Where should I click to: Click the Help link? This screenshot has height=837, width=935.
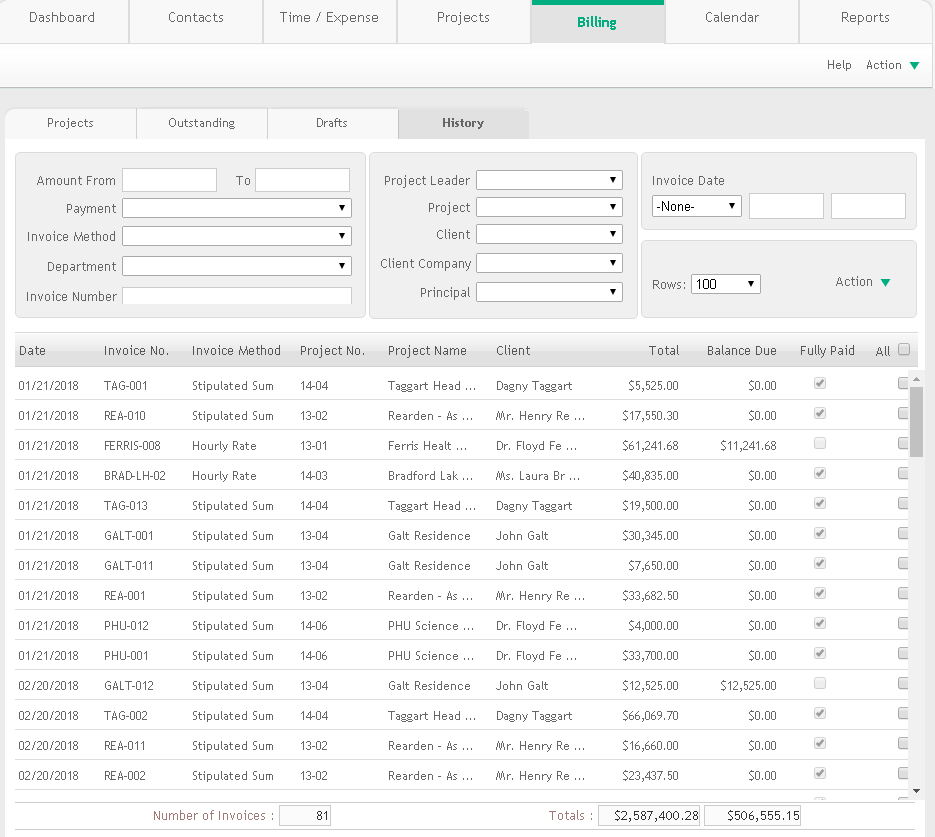pos(839,65)
